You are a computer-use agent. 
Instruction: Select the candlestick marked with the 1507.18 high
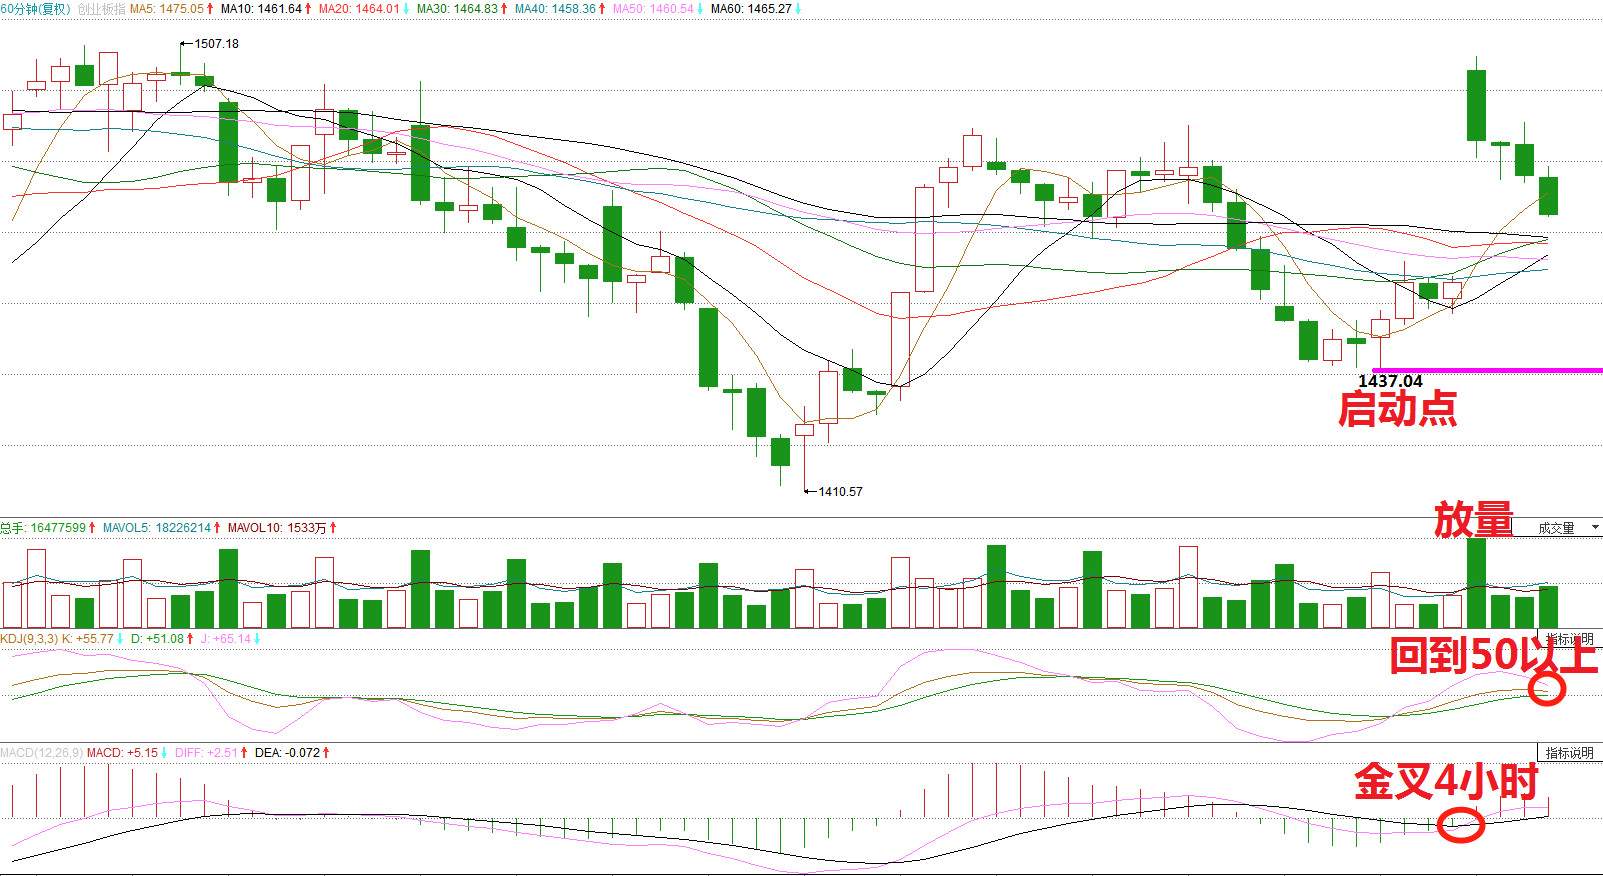click(x=181, y=73)
